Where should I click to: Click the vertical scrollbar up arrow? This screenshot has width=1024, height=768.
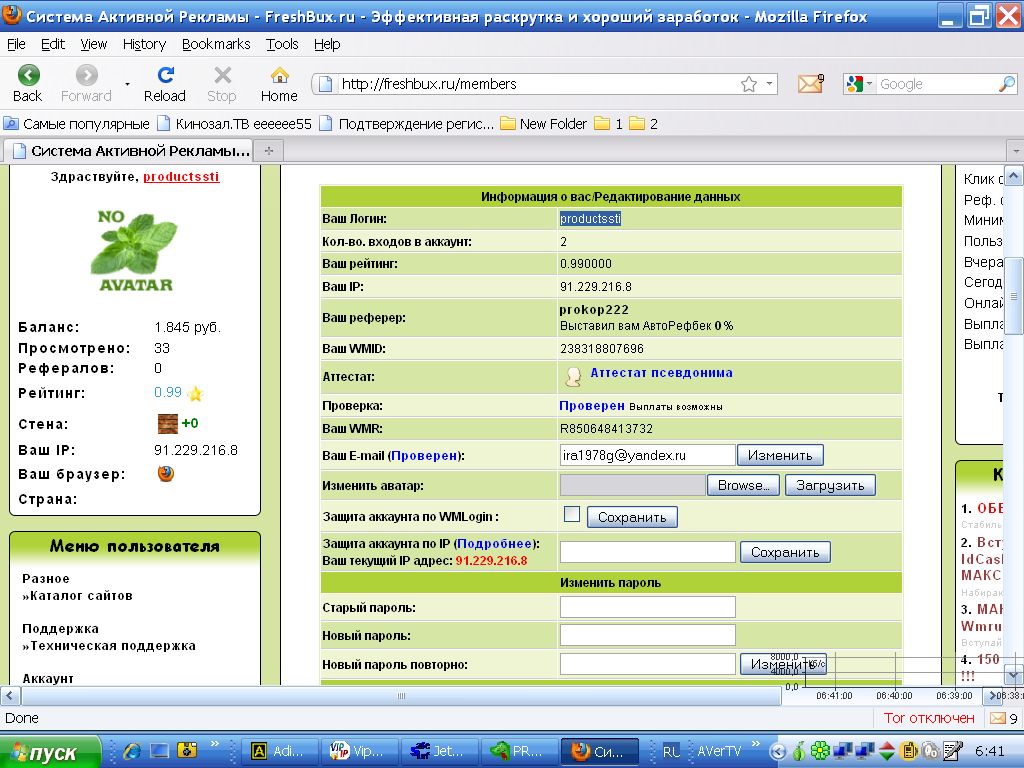tap(1013, 176)
